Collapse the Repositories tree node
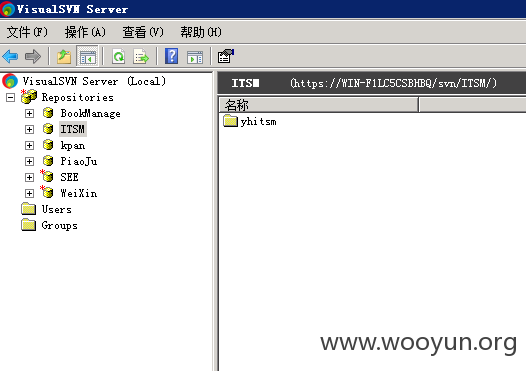 [x=10, y=98]
